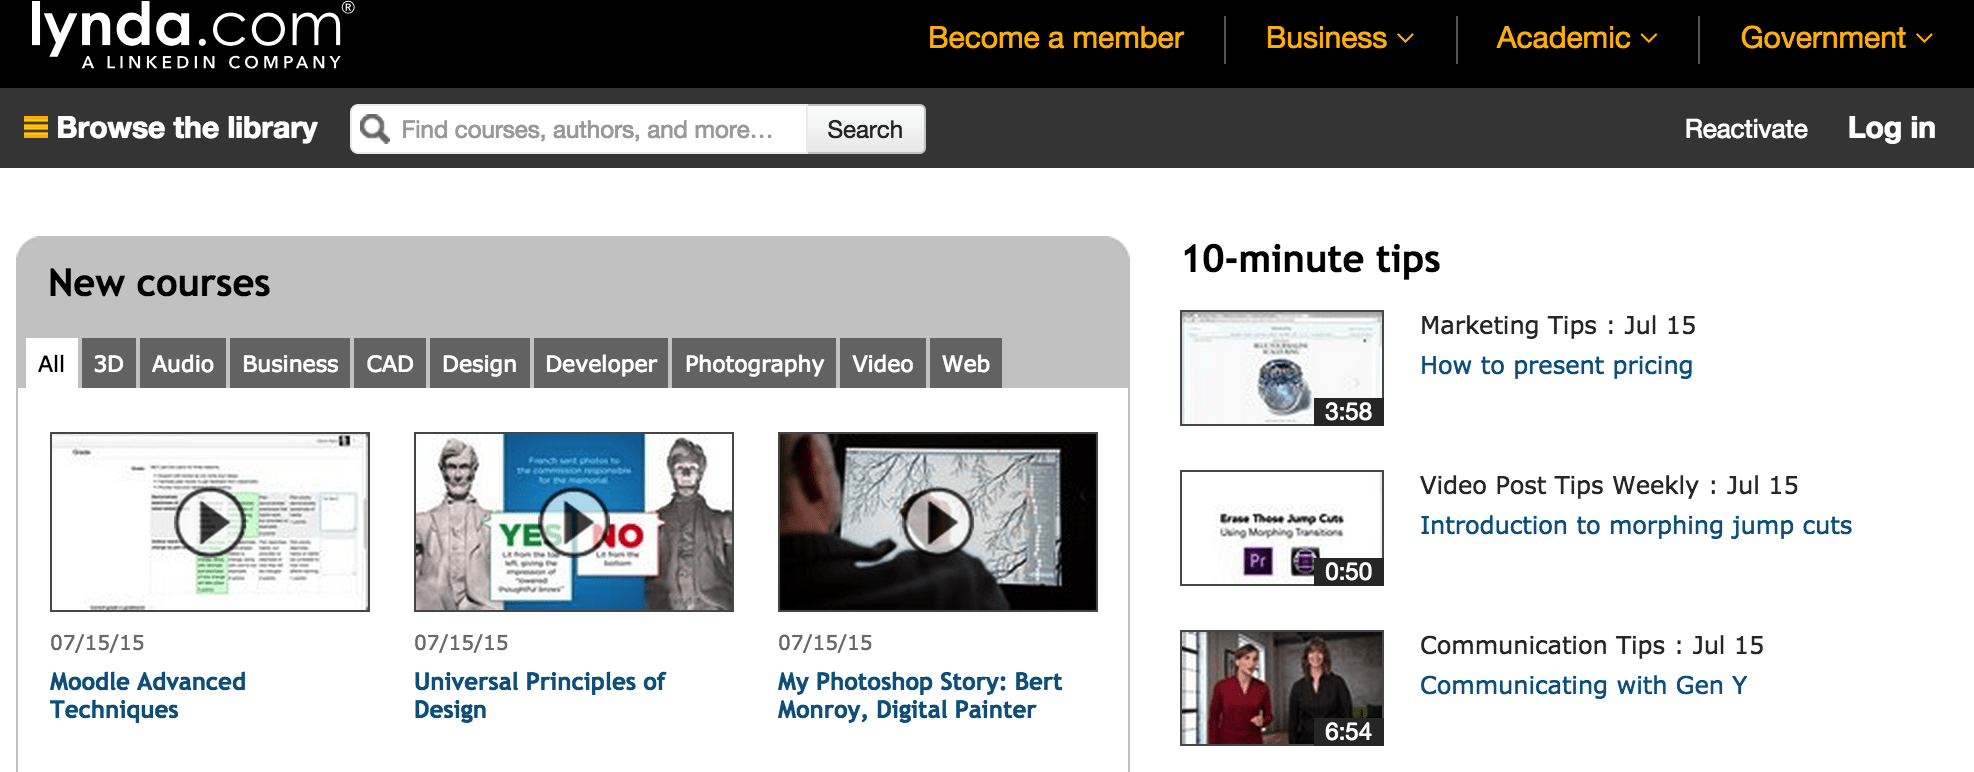Screen dimensions: 1974x772
Task: Open the Communicating with Gen Y thumbnail
Action: pos(1282,688)
